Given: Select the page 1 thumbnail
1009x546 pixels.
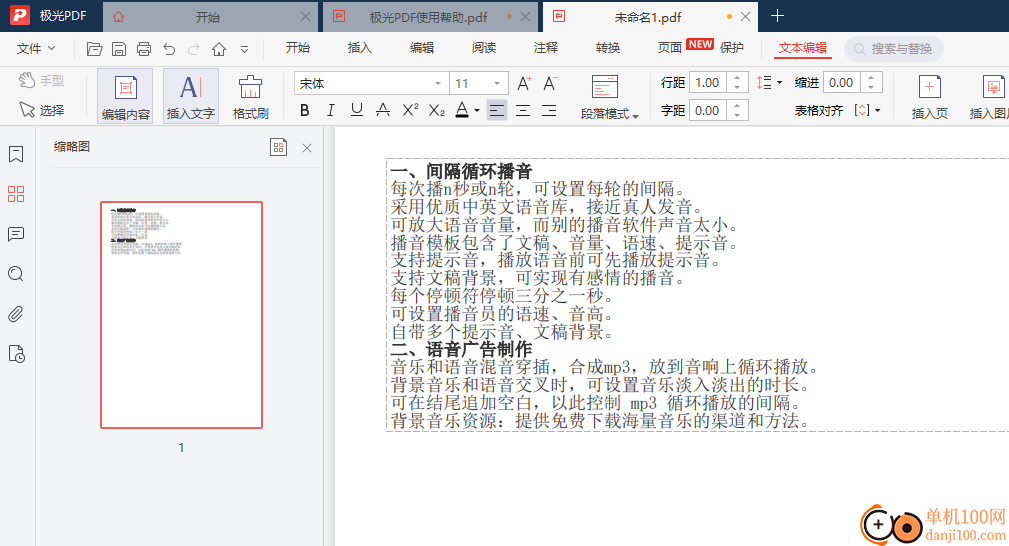Looking at the screenshot, I should [x=181, y=315].
